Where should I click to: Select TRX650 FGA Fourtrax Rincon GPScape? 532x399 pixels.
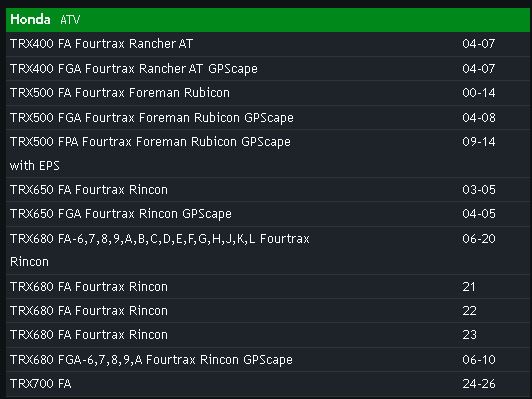[268, 214]
